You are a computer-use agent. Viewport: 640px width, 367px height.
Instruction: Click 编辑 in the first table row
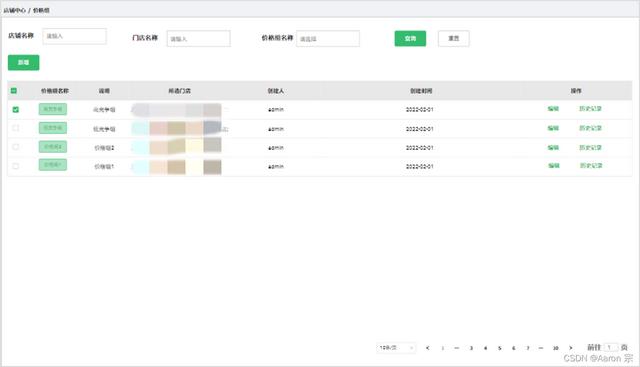553,109
